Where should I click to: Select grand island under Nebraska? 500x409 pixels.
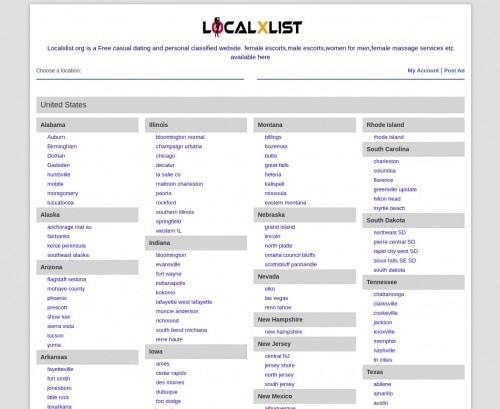(280, 227)
